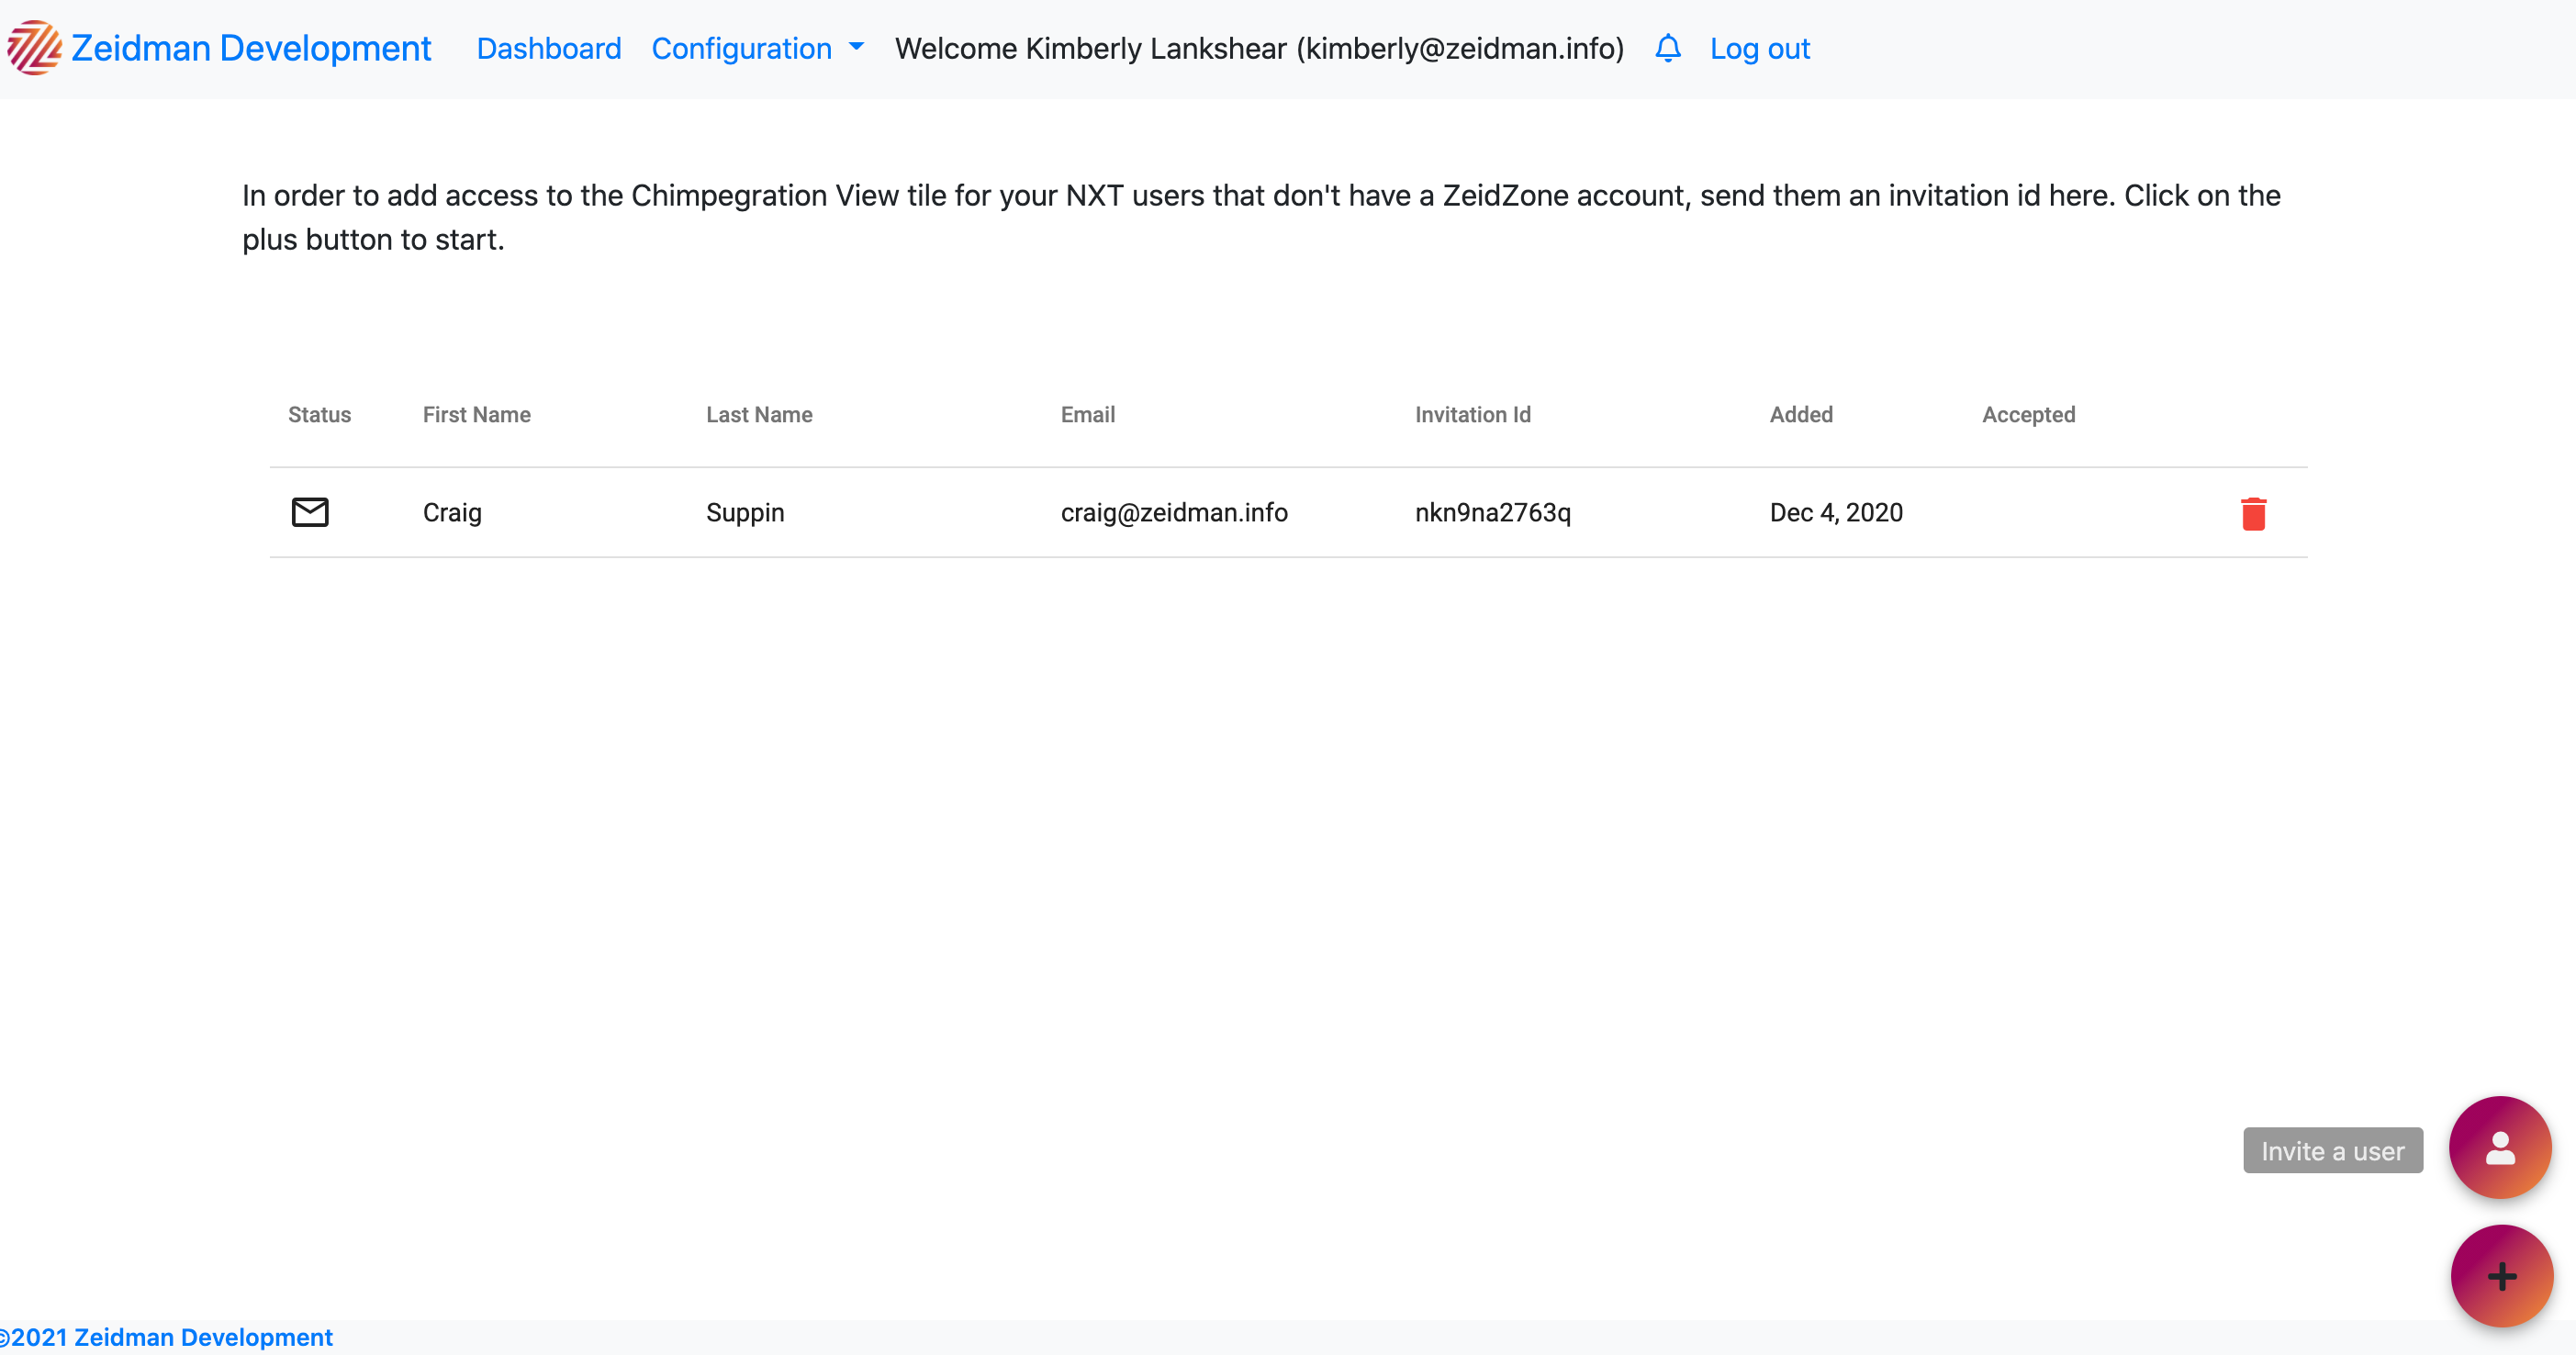Click the plus floating action button
The image size is (2576, 1355).
point(2502,1277)
